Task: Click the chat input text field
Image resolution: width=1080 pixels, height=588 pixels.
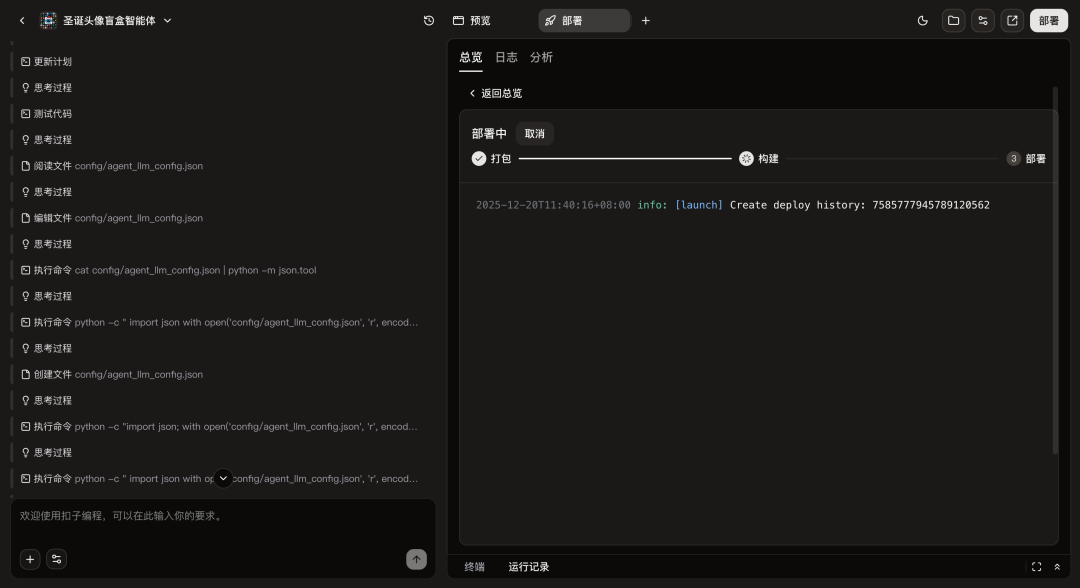Action: [222, 516]
